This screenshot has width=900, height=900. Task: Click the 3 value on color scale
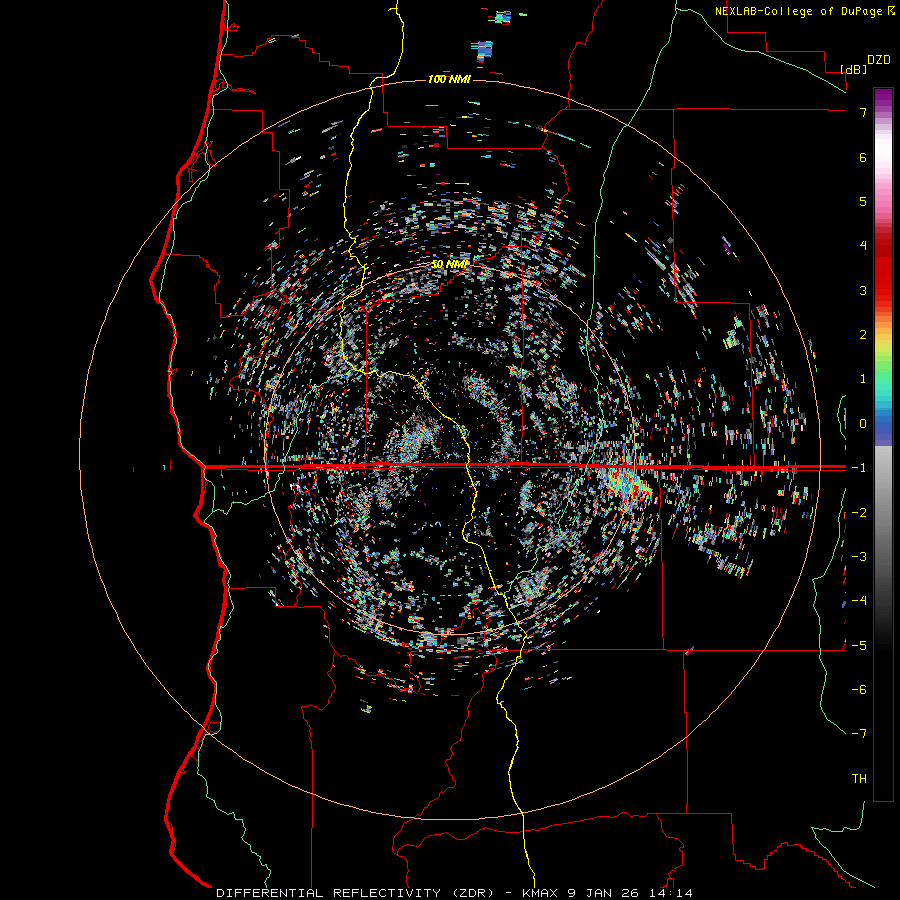(x=863, y=290)
